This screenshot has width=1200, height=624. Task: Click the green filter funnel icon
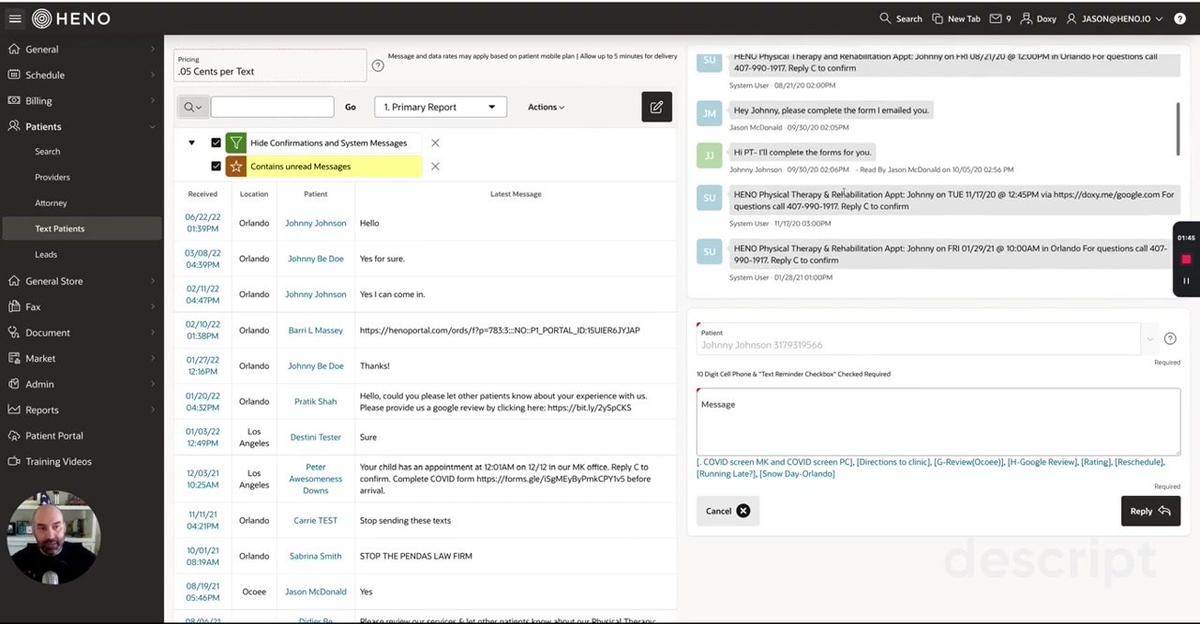235,143
